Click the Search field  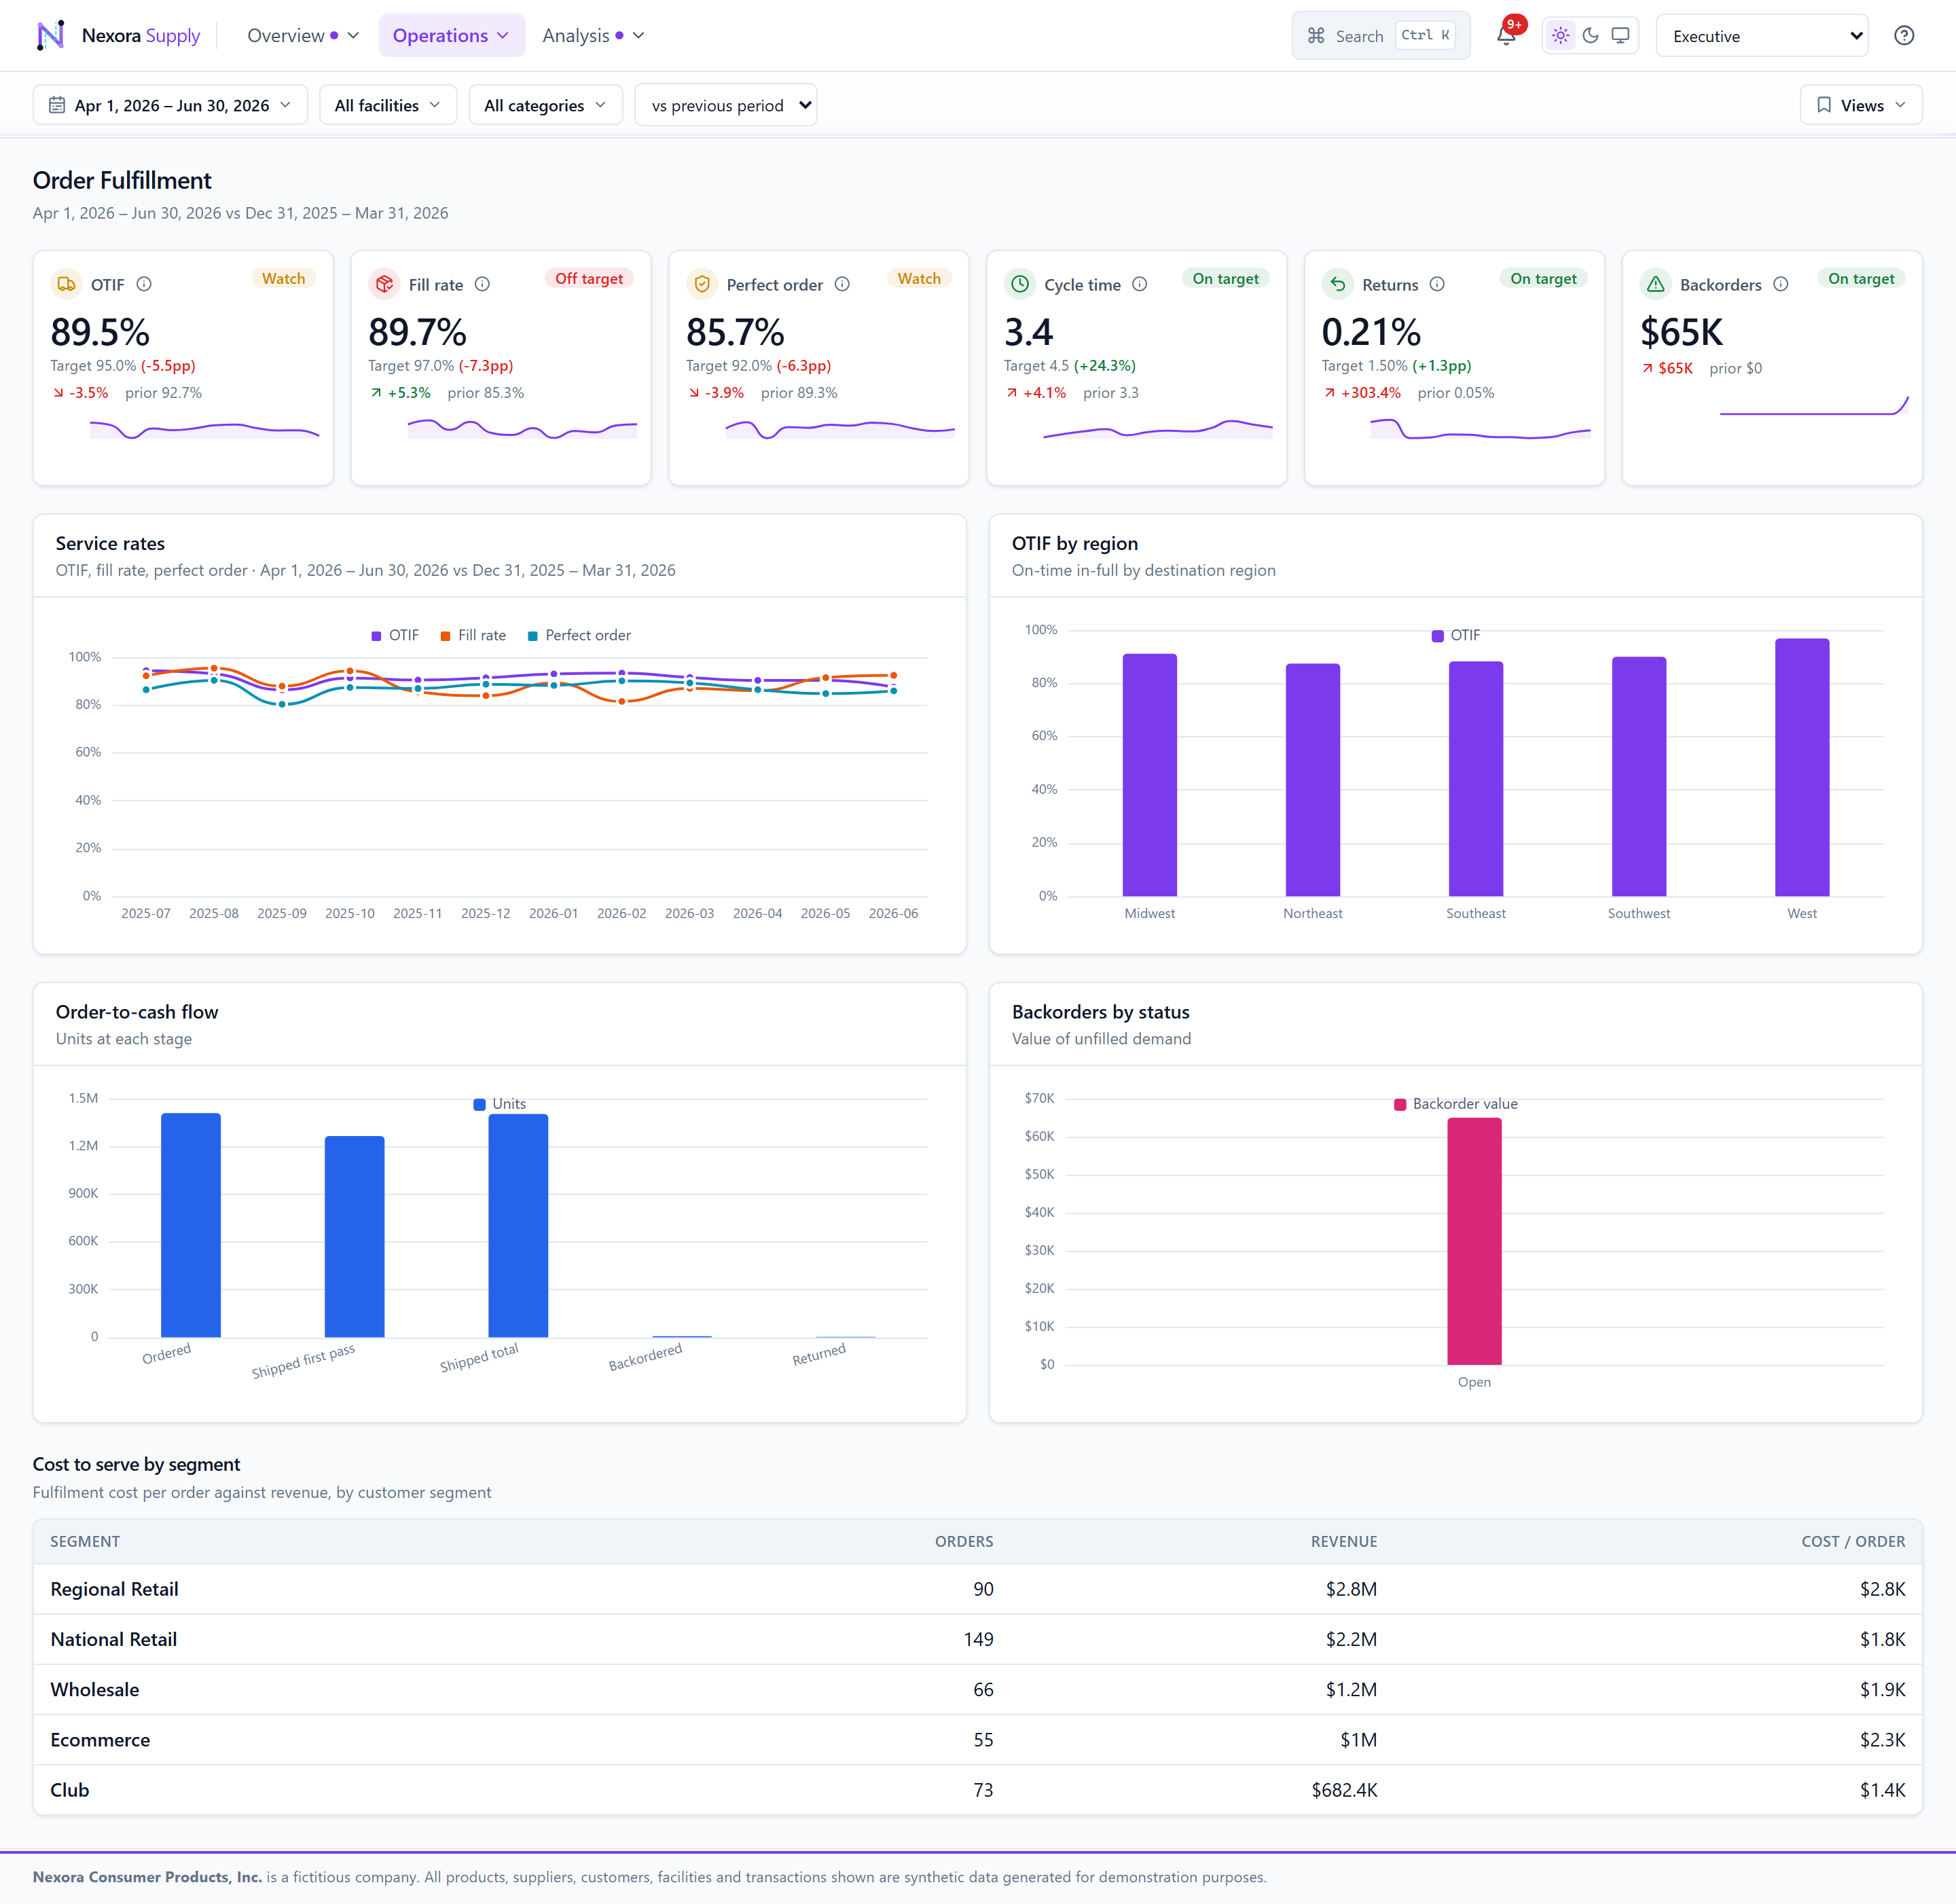point(1381,36)
